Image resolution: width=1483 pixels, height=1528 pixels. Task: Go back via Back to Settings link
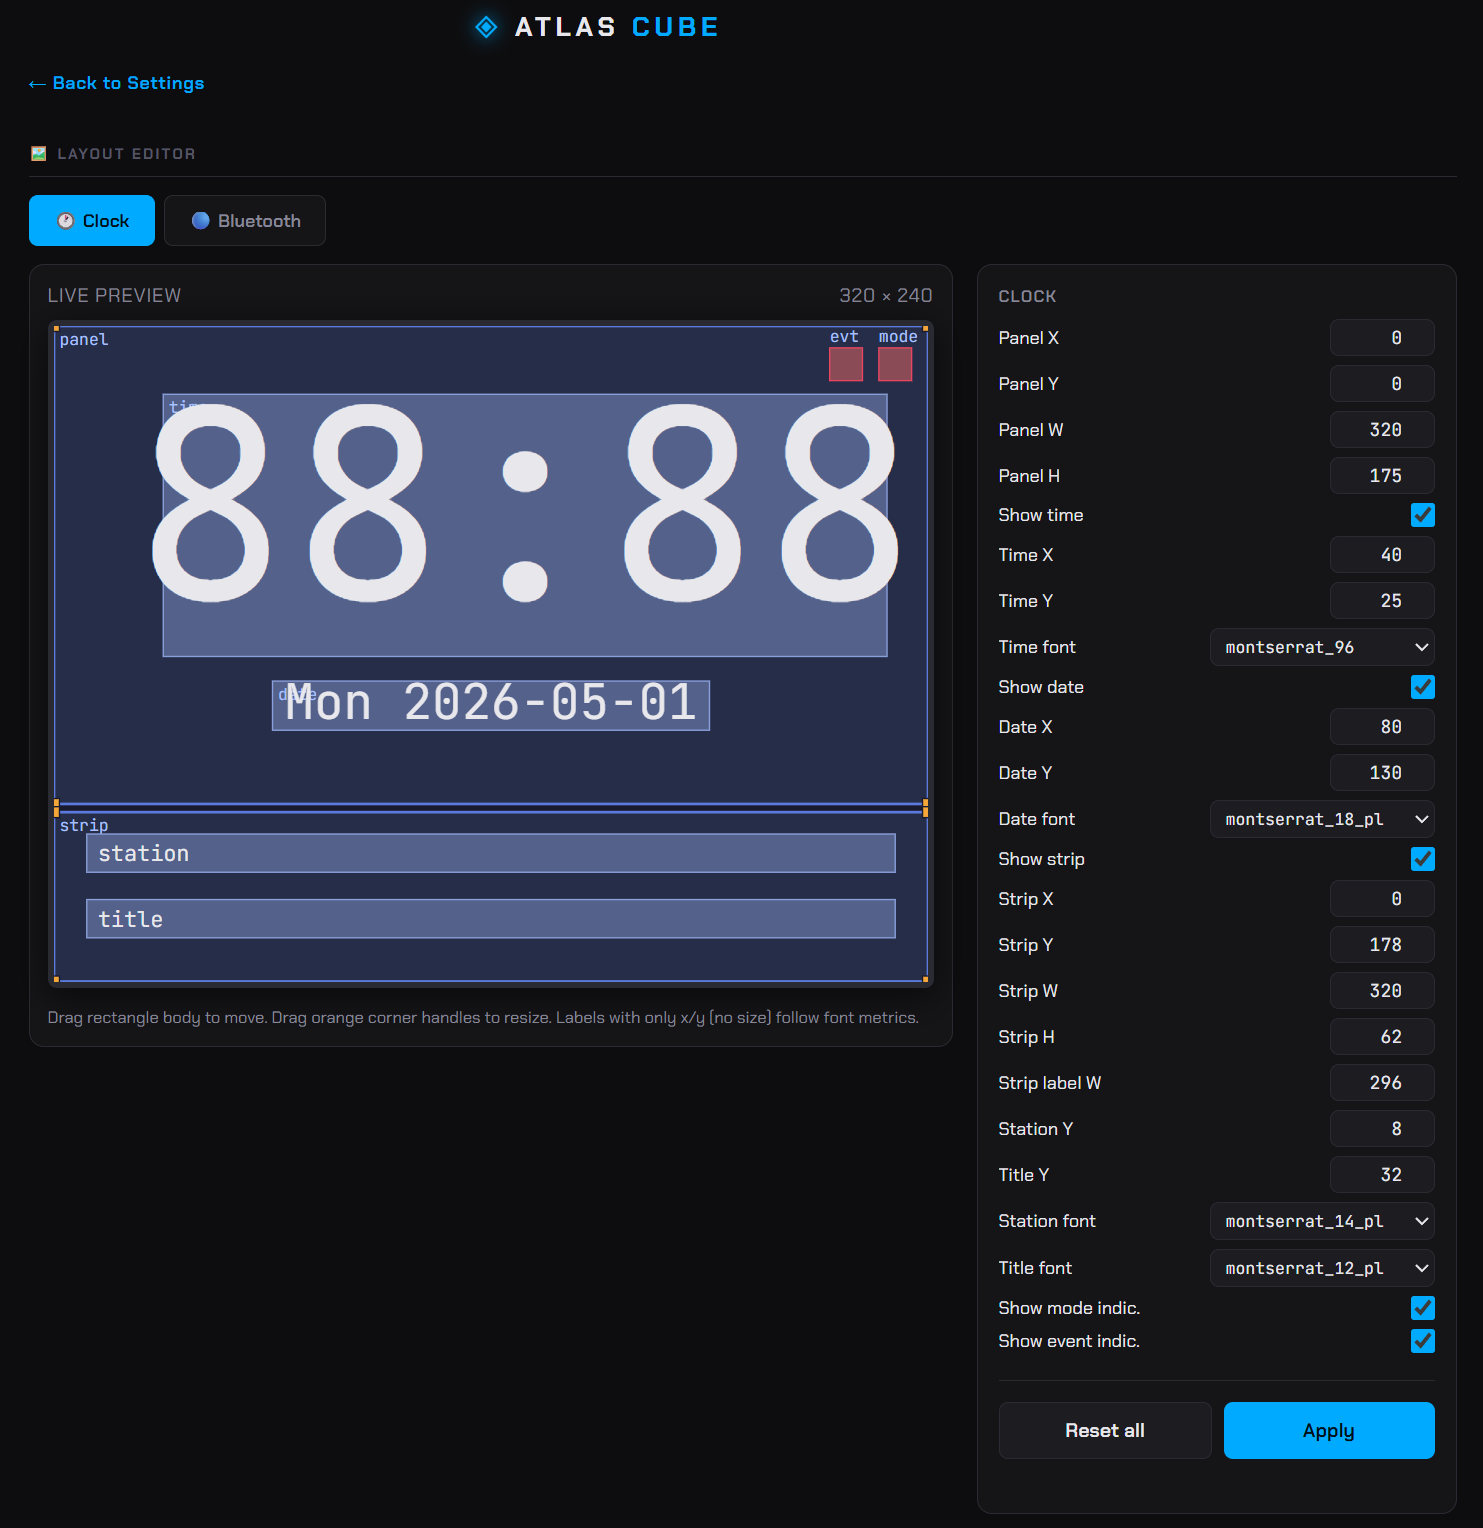click(116, 83)
